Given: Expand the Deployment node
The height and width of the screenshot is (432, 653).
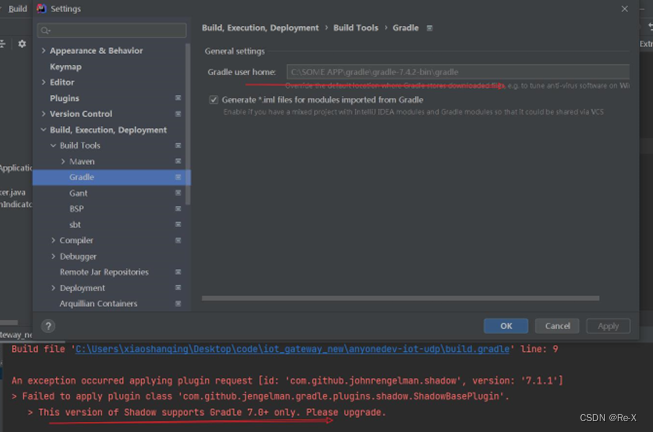Looking at the screenshot, I should [53, 288].
